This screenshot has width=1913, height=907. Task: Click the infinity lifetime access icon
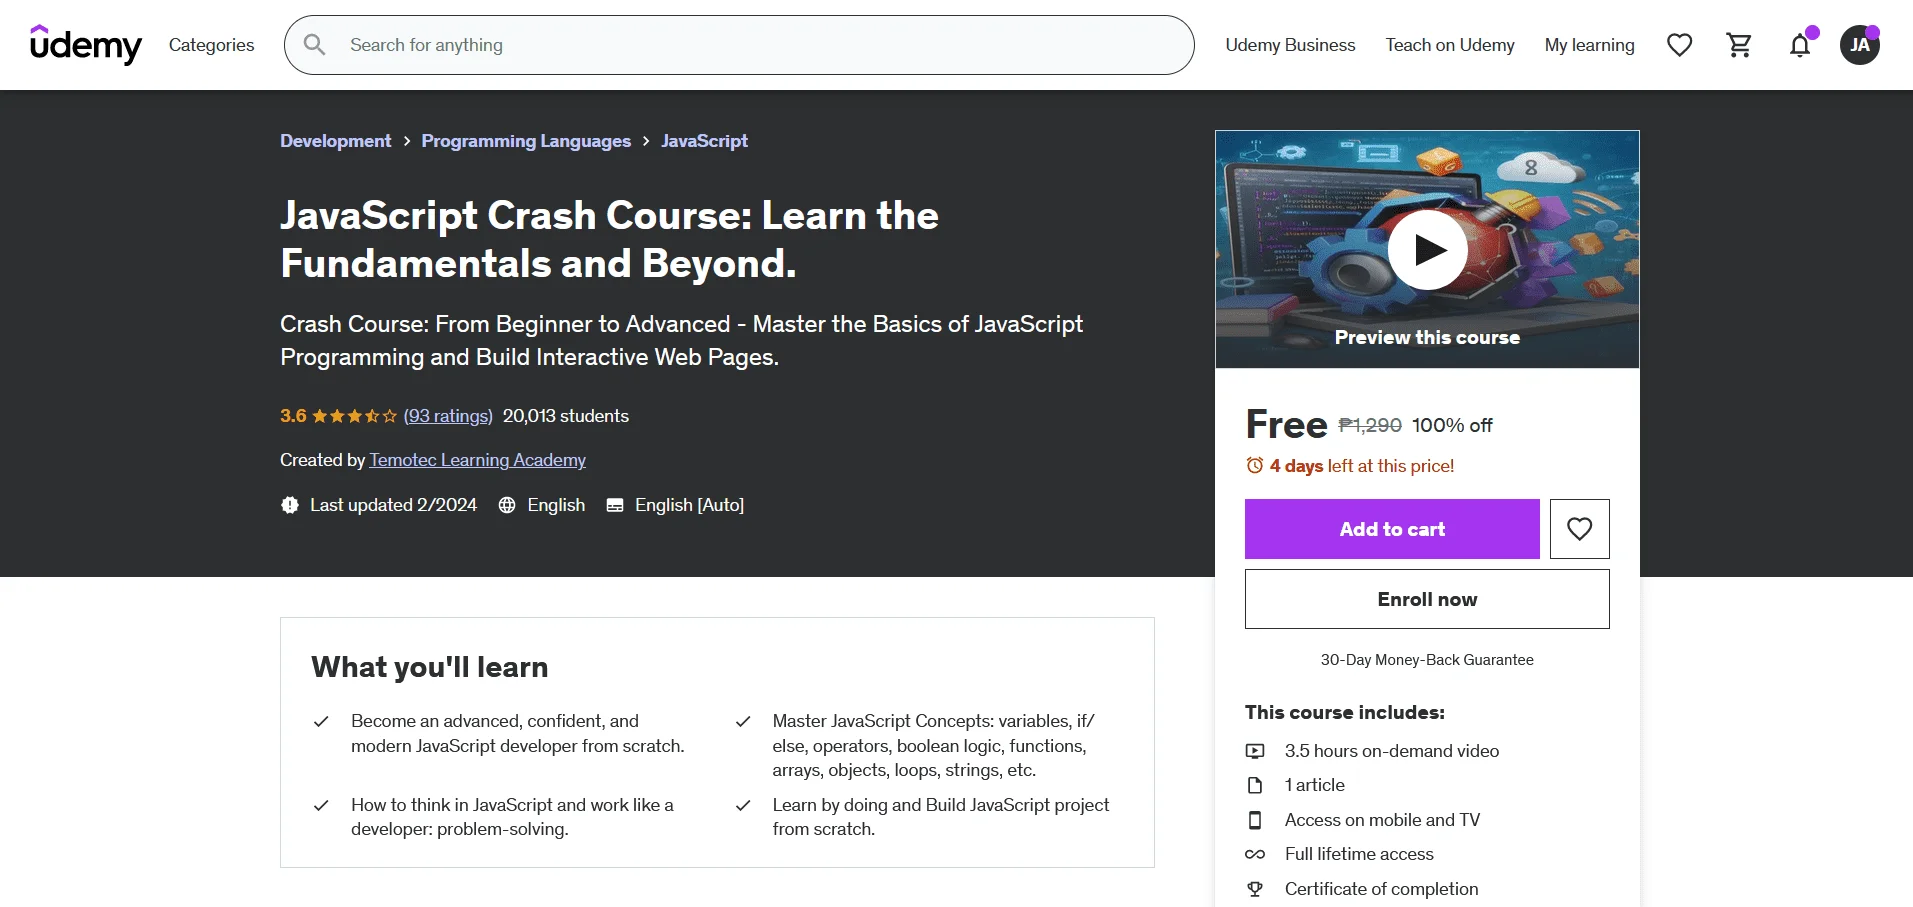[1255, 854]
